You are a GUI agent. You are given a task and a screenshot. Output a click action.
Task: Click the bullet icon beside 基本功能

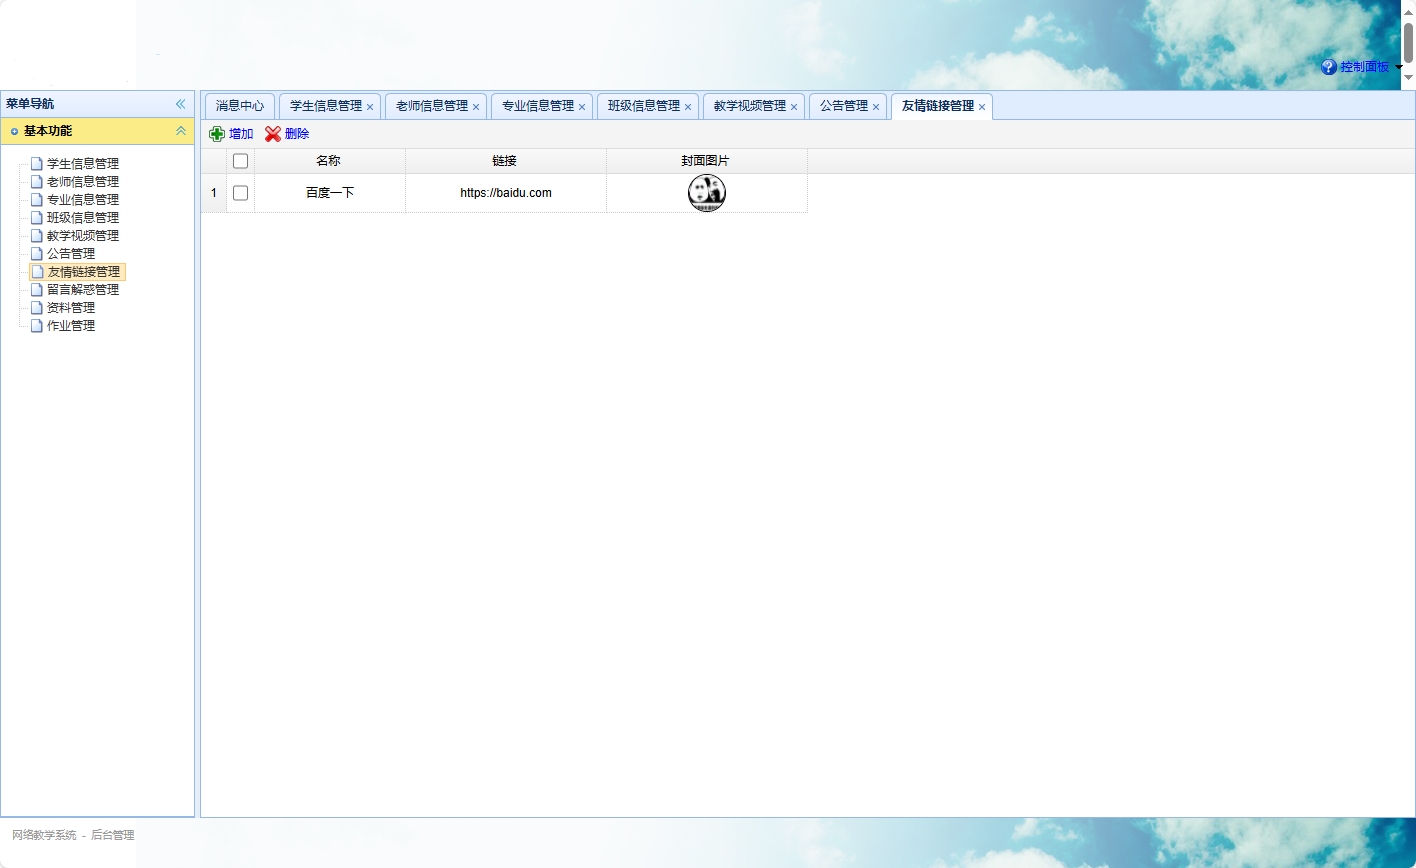14,131
